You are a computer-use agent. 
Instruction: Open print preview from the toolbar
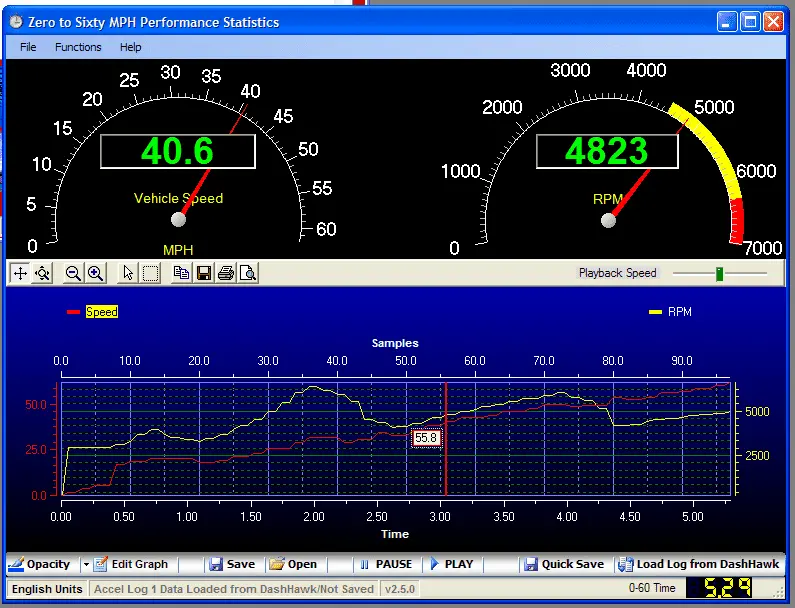pyautogui.click(x=247, y=273)
